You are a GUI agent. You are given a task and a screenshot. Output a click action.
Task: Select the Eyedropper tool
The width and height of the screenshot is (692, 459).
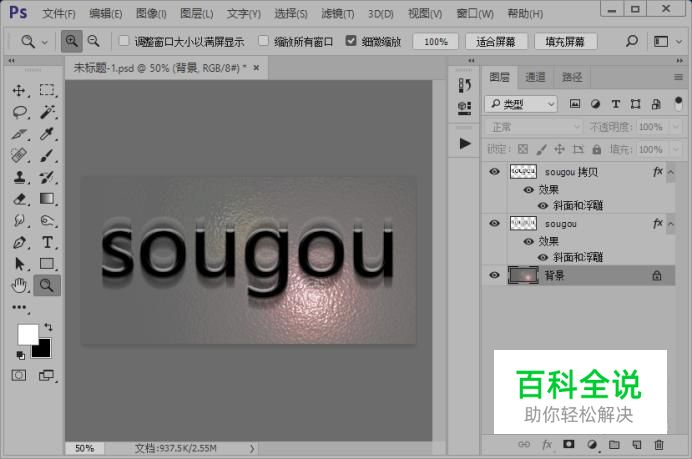click(47, 133)
